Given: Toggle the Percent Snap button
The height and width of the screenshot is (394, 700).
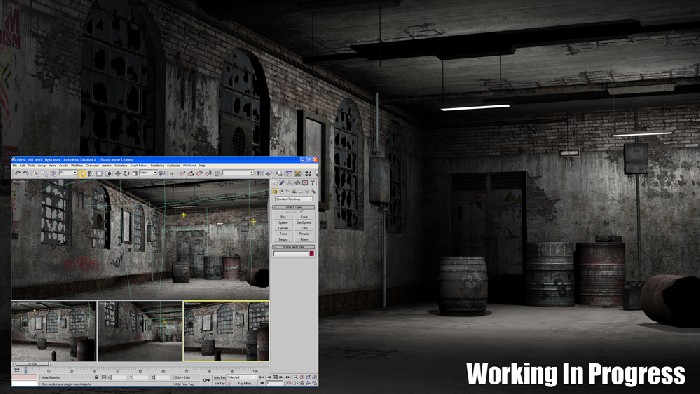Looking at the screenshot, I should click(x=200, y=173).
